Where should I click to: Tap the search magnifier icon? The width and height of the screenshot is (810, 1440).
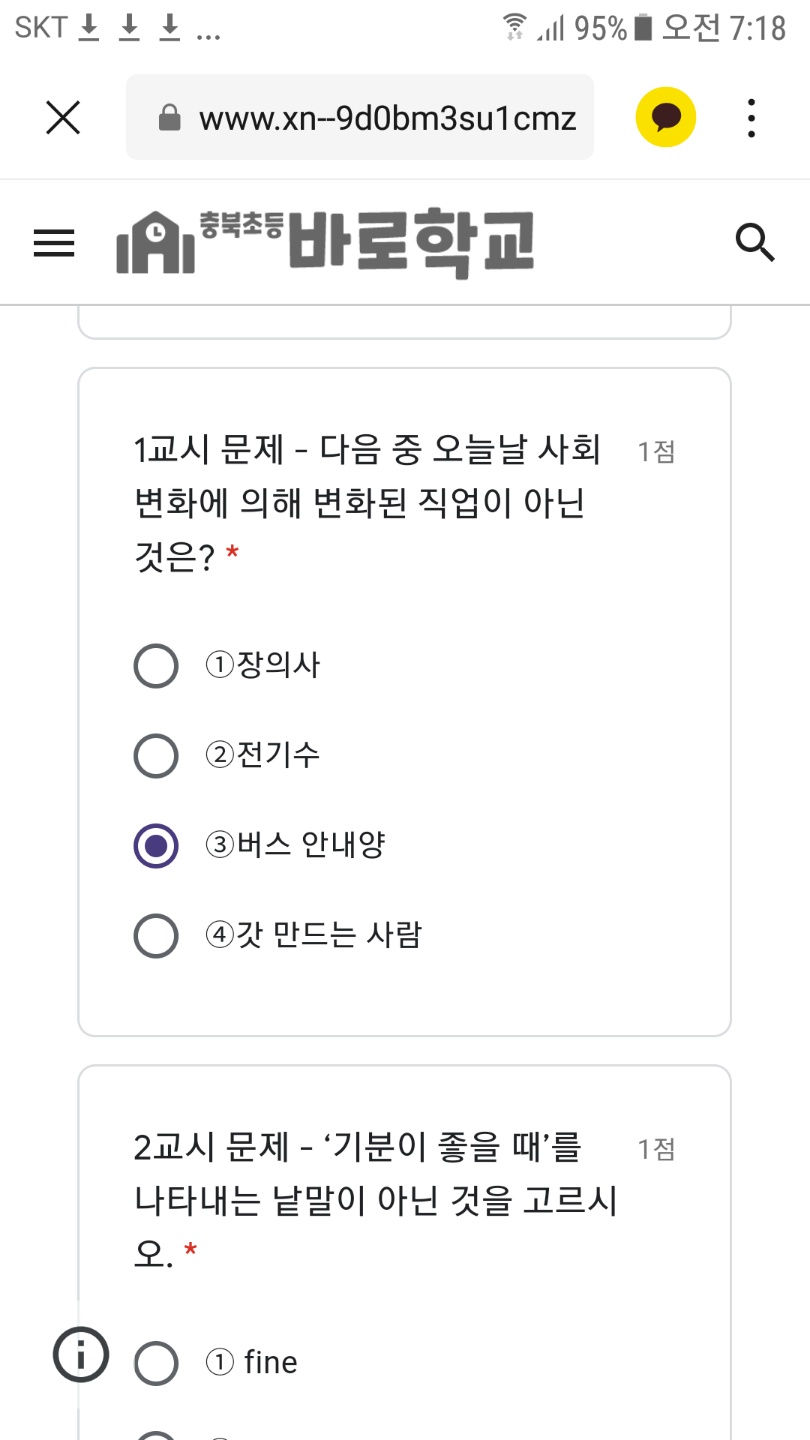pos(755,243)
